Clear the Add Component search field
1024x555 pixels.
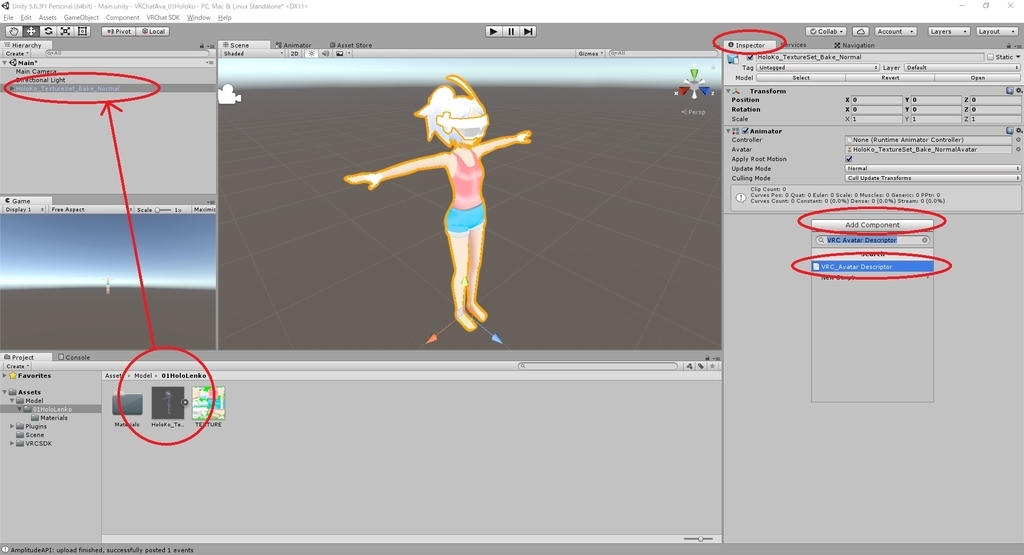925,240
